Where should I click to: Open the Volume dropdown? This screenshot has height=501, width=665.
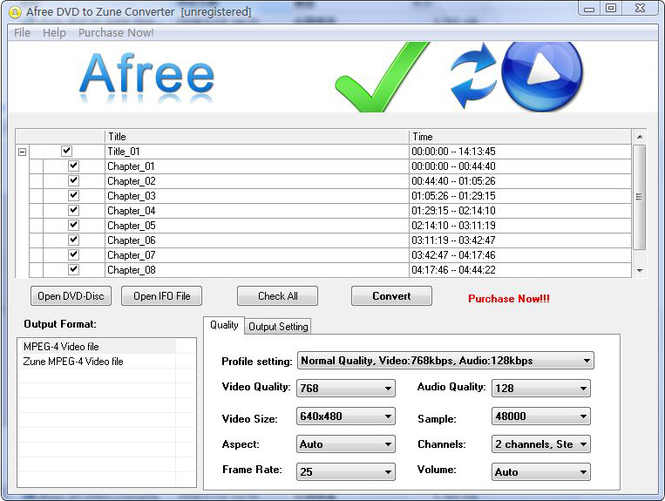coord(541,472)
